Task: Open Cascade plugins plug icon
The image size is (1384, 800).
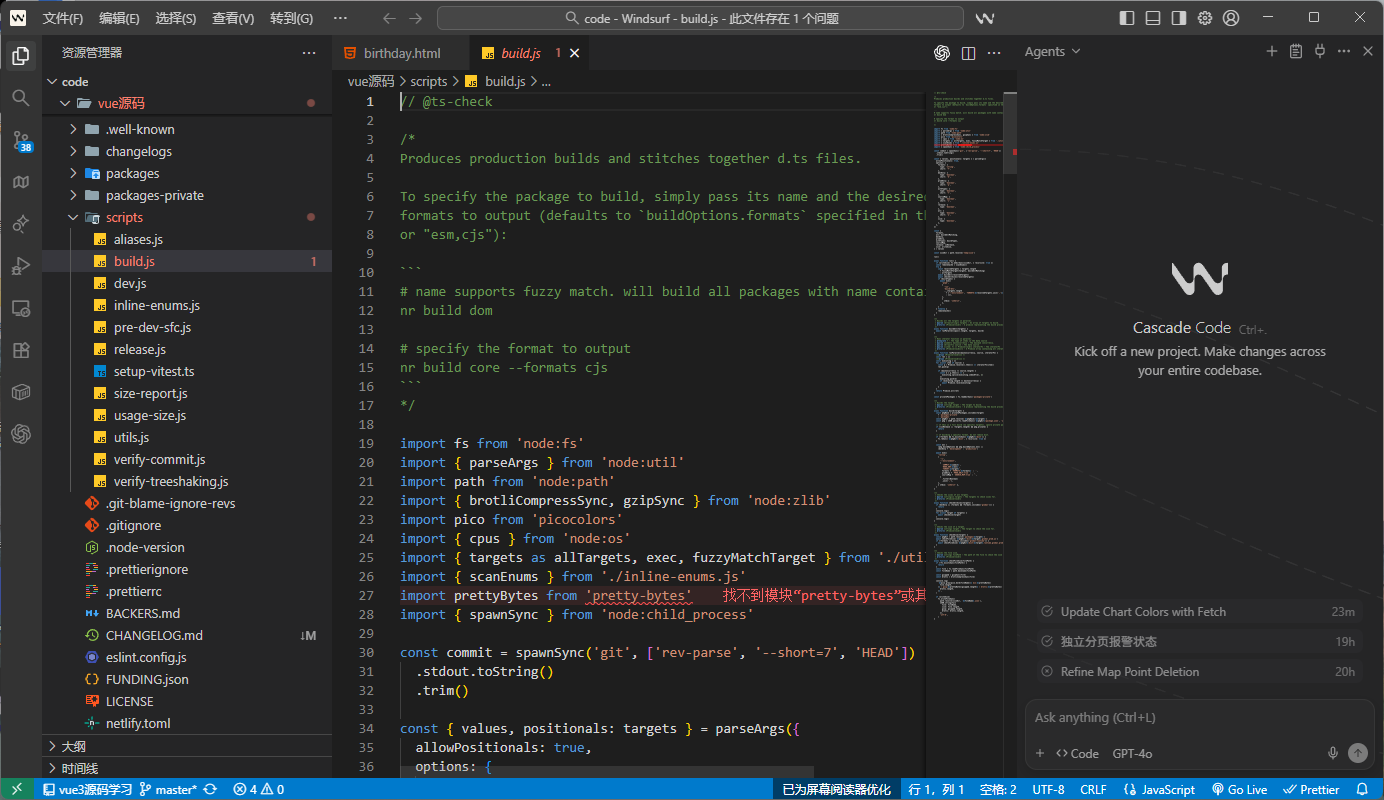Action: pyautogui.click(x=1320, y=51)
